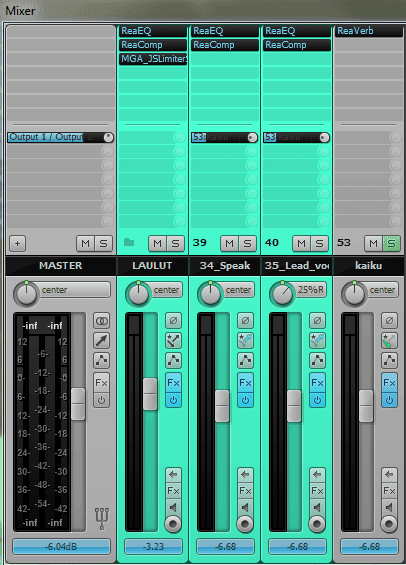Open FX chain on kaiku track
The width and height of the screenshot is (406, 565).
[389, 383]
